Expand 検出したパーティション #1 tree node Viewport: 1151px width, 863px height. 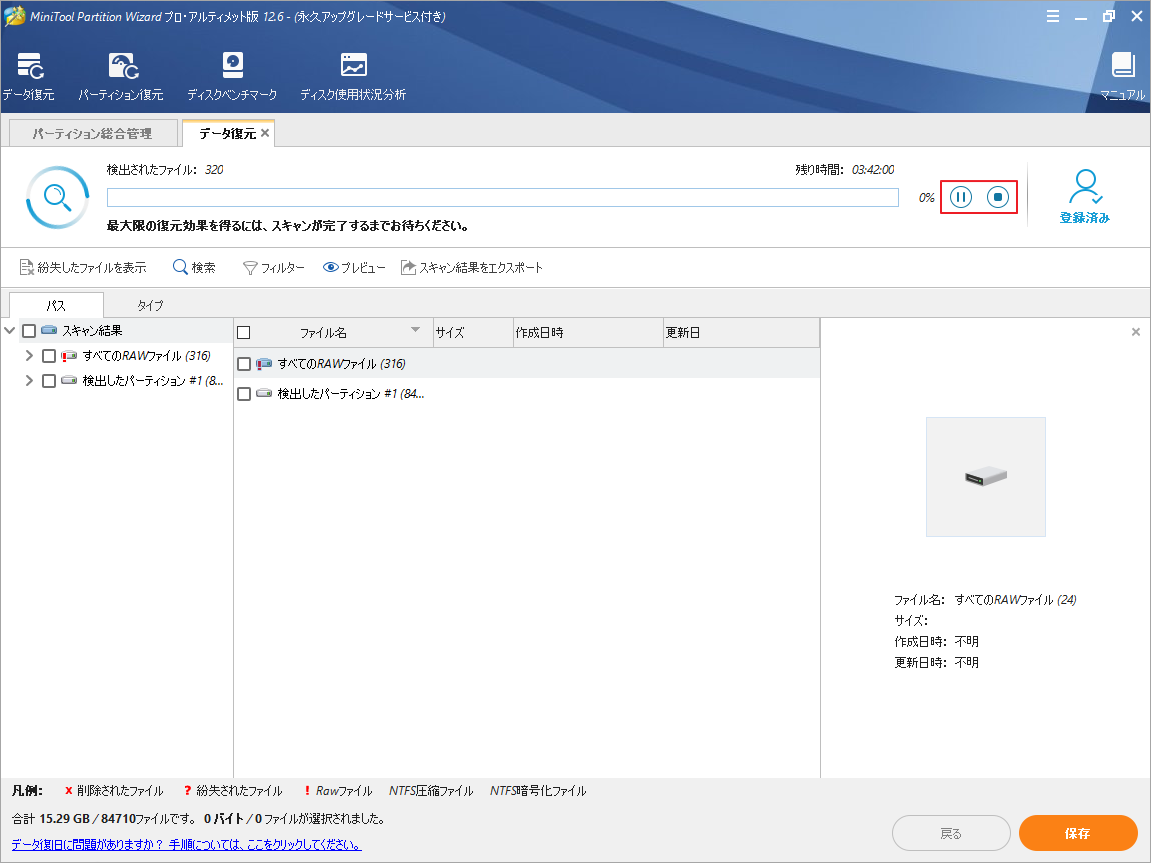(28, 380)
